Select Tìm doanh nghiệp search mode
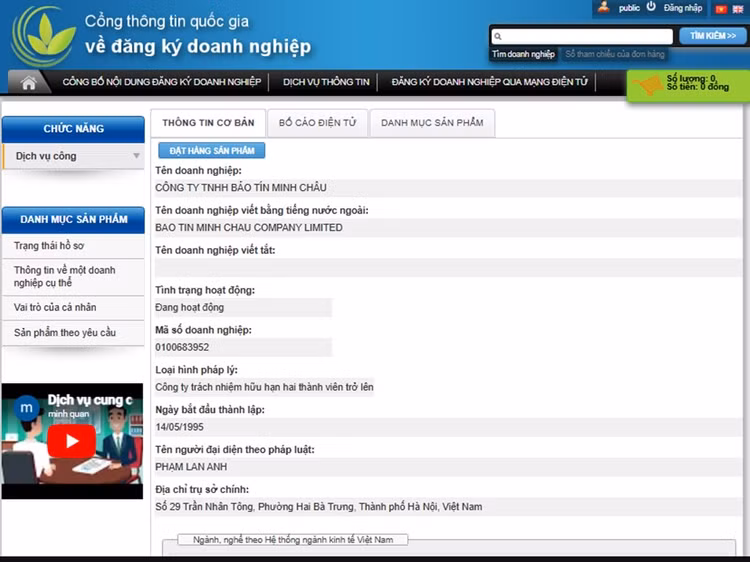This screenshot has height=562, width=750. click(522, 54)
